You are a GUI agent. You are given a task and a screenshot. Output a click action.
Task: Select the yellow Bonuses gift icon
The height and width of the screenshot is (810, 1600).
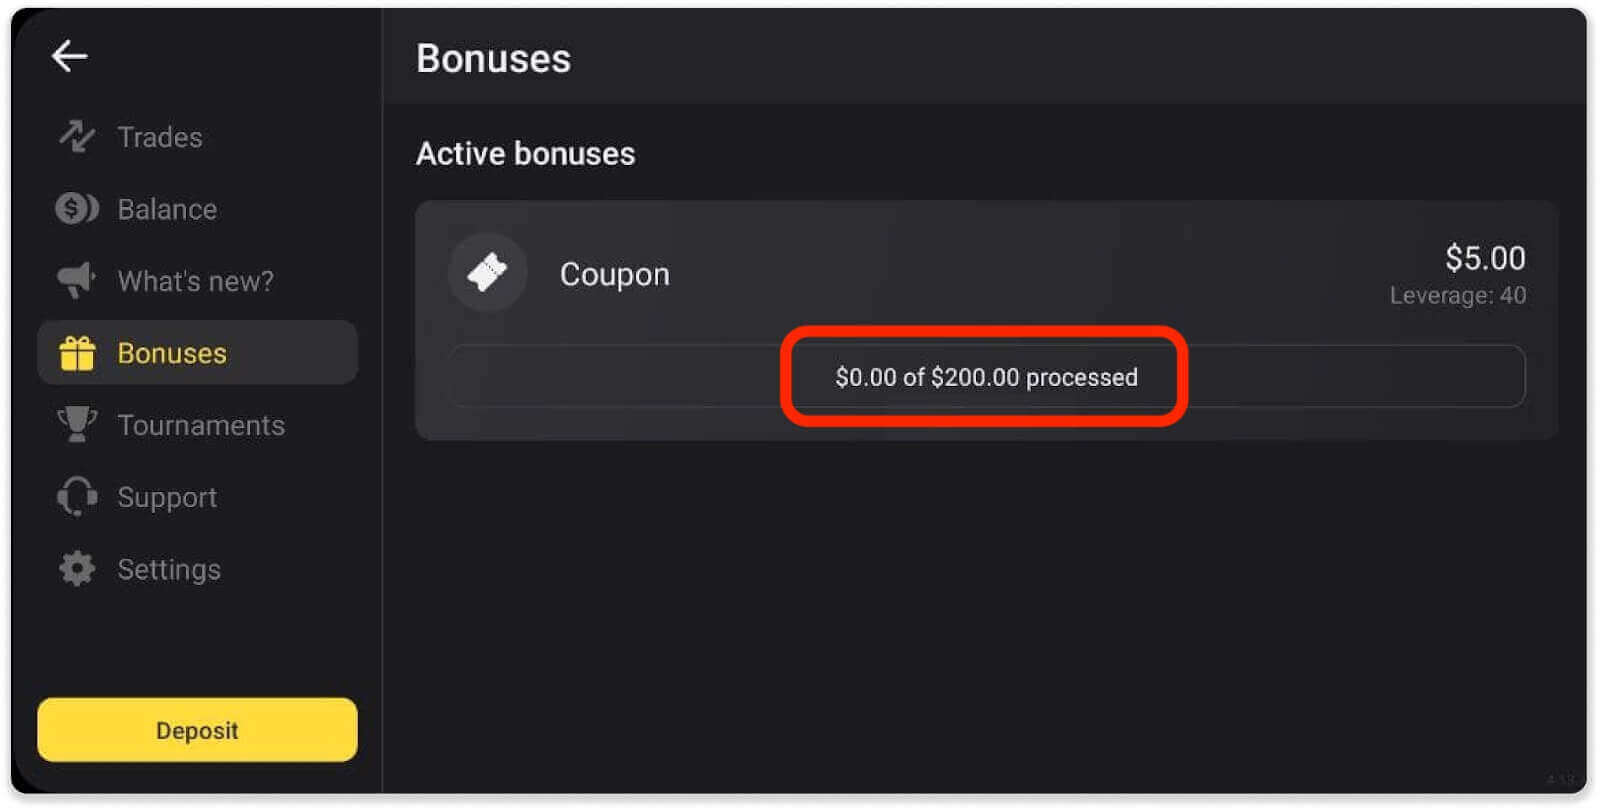click(x=76, y=352)
